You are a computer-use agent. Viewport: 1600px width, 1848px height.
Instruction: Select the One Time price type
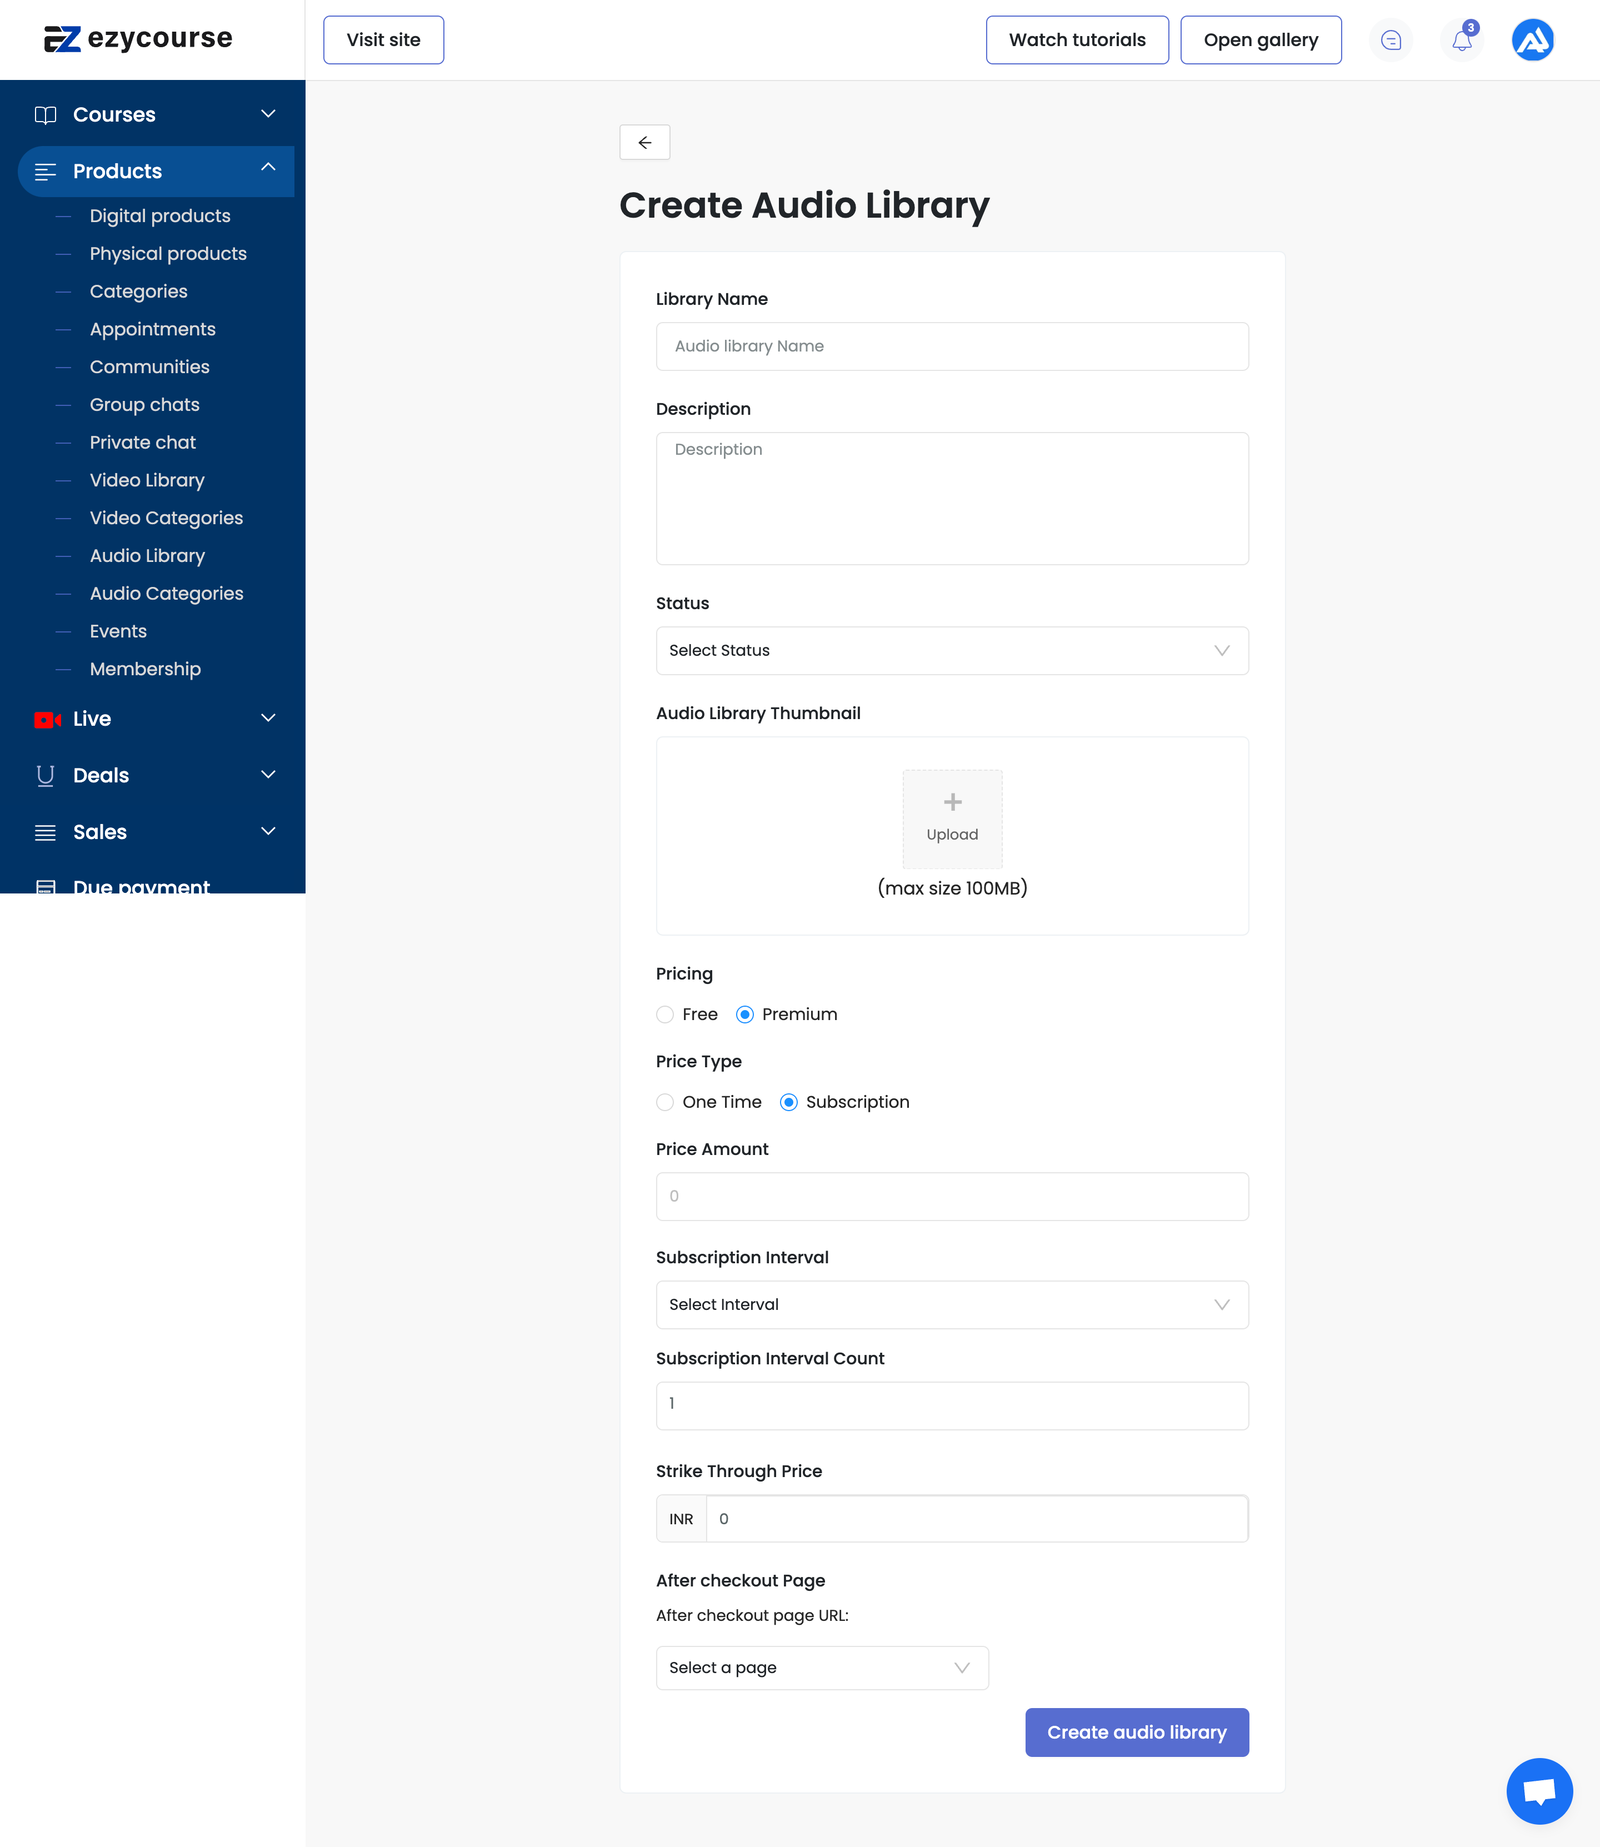click(665, 1102)
